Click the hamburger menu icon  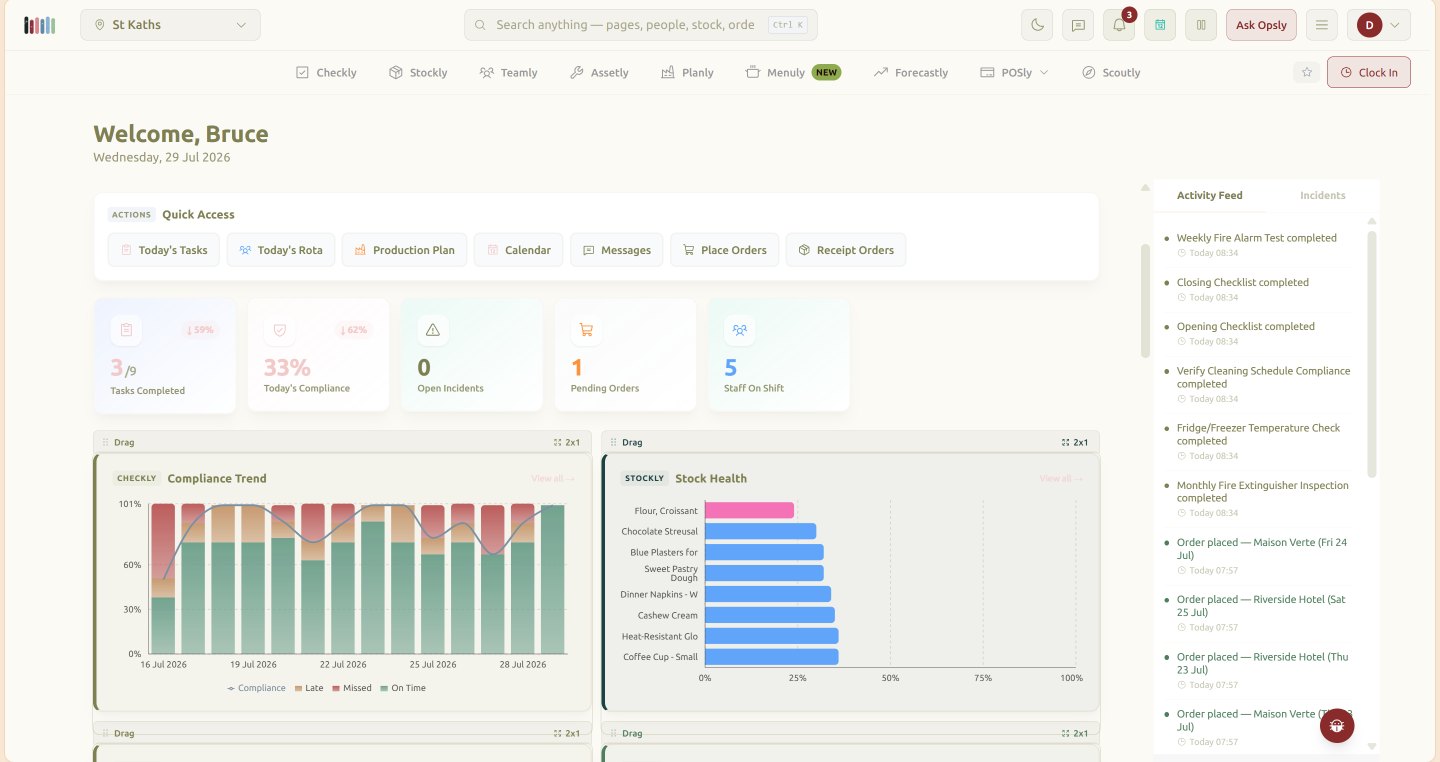point(1322,25)
